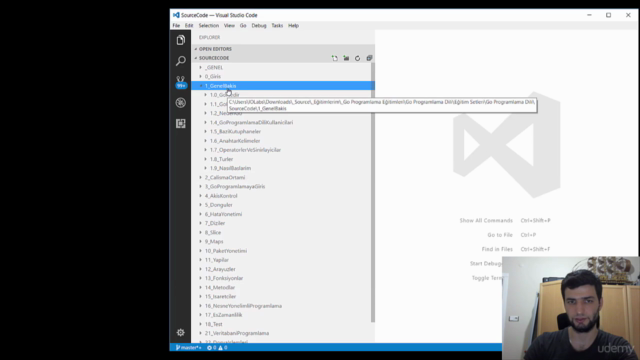Expand the 1.6_AnahtarKelimeler folder
Screen dimensions: 640x360
tap(283, 141)
